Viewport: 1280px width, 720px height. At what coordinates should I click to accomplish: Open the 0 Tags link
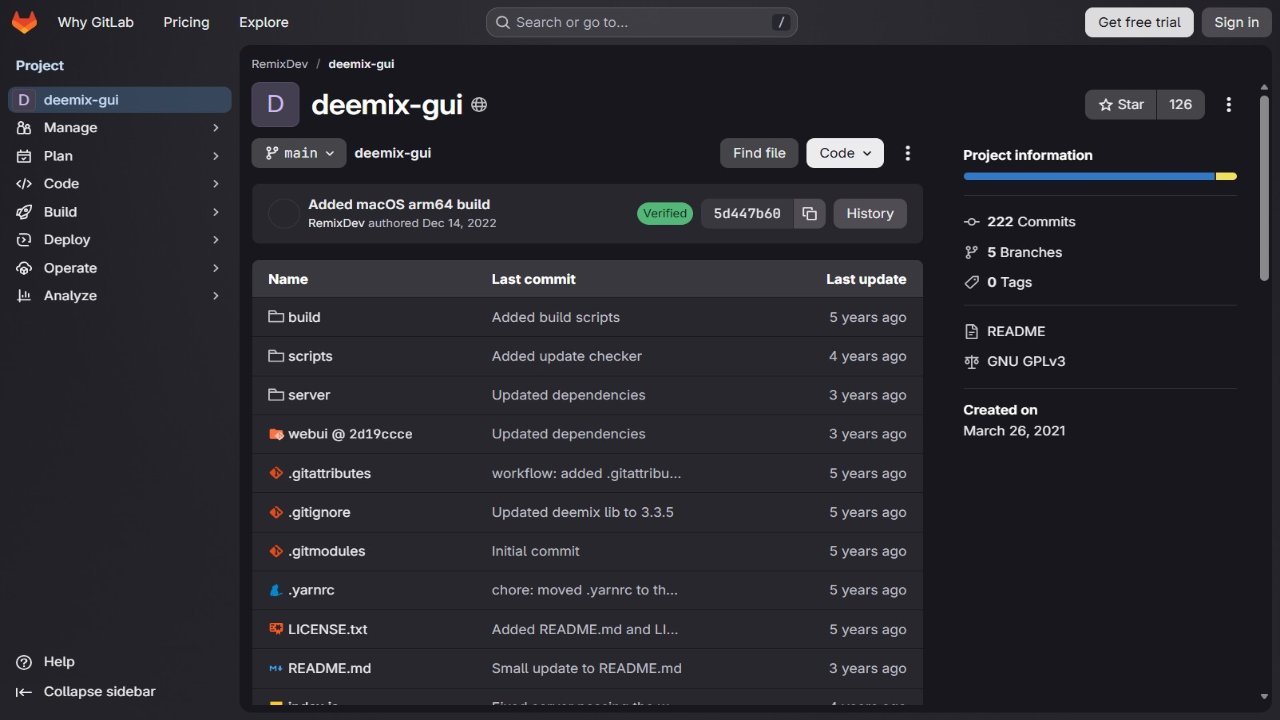(x=1009, y=282)
